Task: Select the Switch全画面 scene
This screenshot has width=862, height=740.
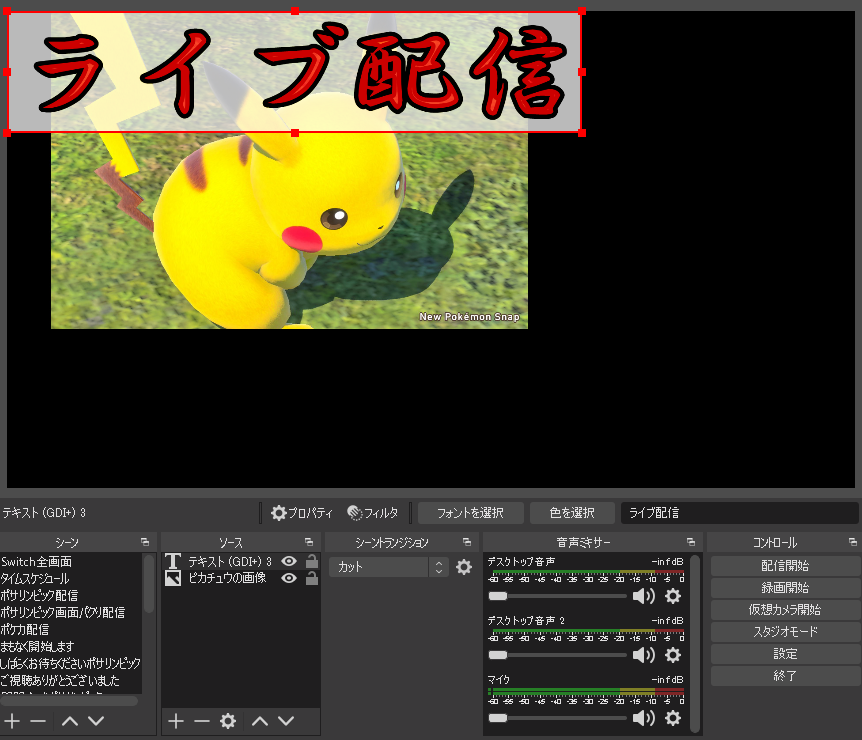Action: point(71,562)
